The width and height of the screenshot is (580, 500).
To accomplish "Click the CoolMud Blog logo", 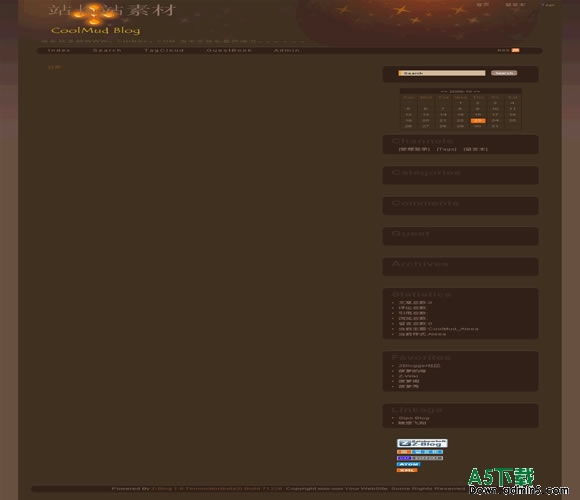I will click(x=95, y=30).
